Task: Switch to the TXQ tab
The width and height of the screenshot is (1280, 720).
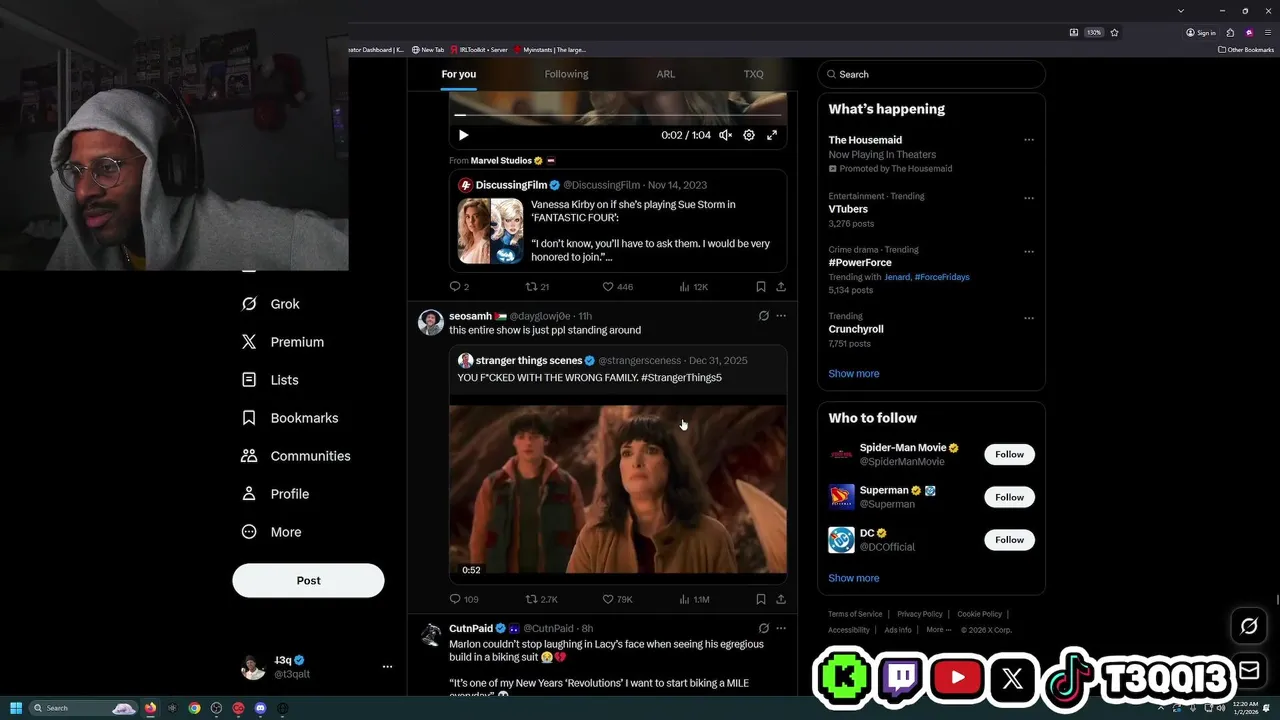Action: point(753,74)
